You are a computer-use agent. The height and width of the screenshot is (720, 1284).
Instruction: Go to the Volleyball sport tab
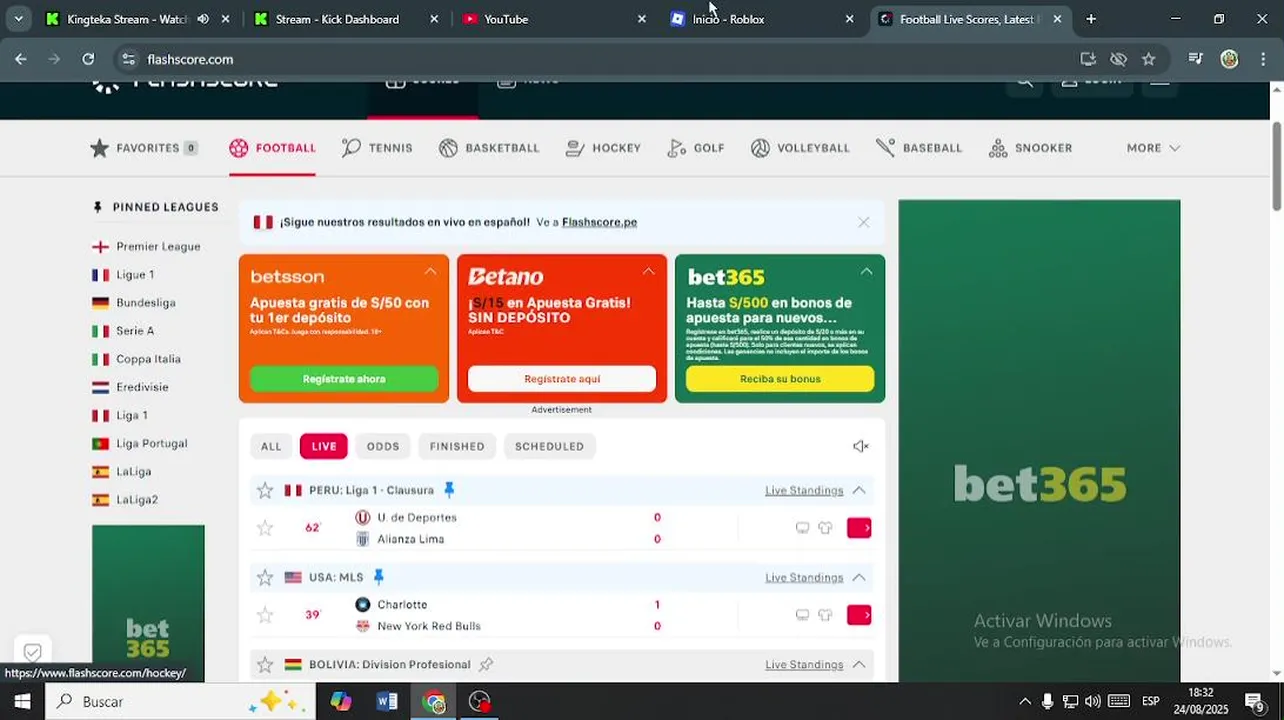click(x=800, y=148)
